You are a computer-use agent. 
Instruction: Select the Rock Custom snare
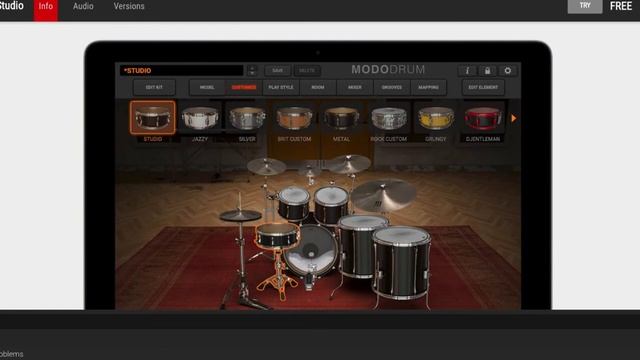click(389, 118)
